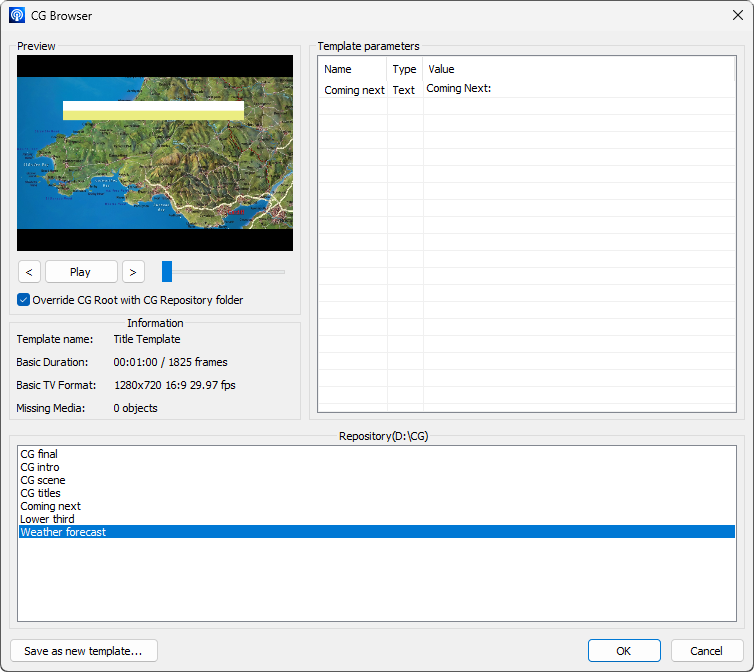The height and width of the screenshot is (672, 754).
Task: Edit the 'Coming Next:' value field
Action: pos(579,89)
